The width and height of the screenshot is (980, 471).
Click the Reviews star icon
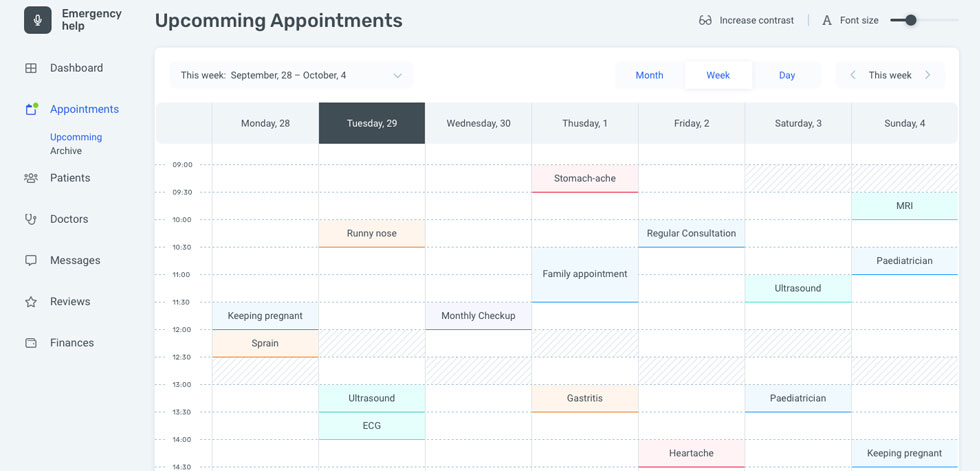coord(31,302)
